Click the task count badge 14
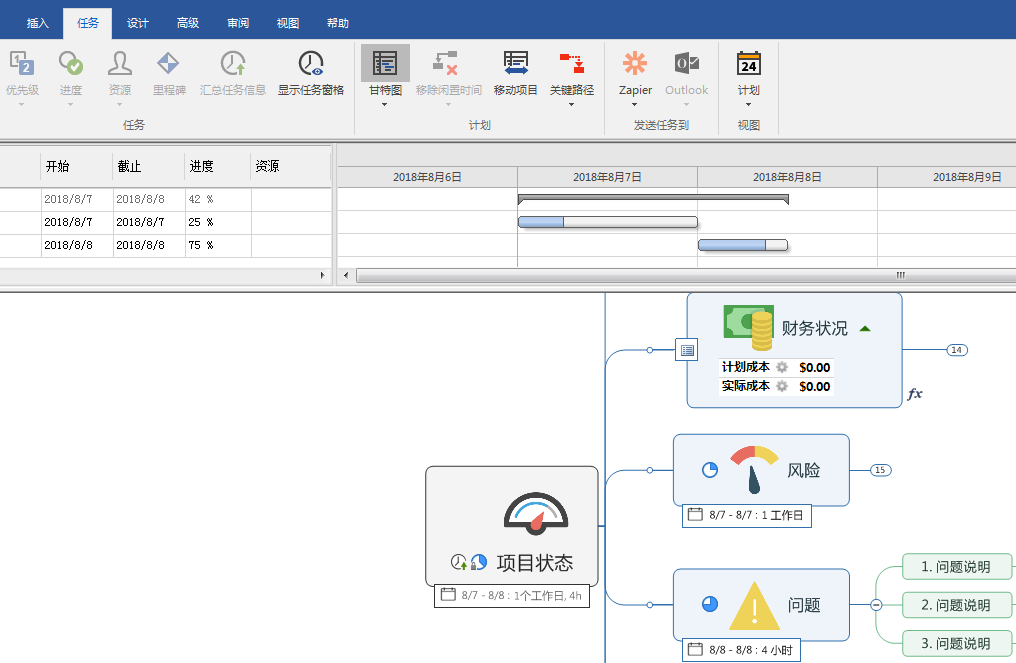 [956, 350]
